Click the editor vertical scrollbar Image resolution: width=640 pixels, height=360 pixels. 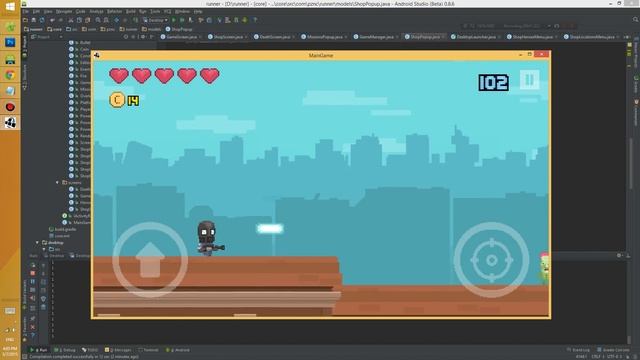[631, 163]
